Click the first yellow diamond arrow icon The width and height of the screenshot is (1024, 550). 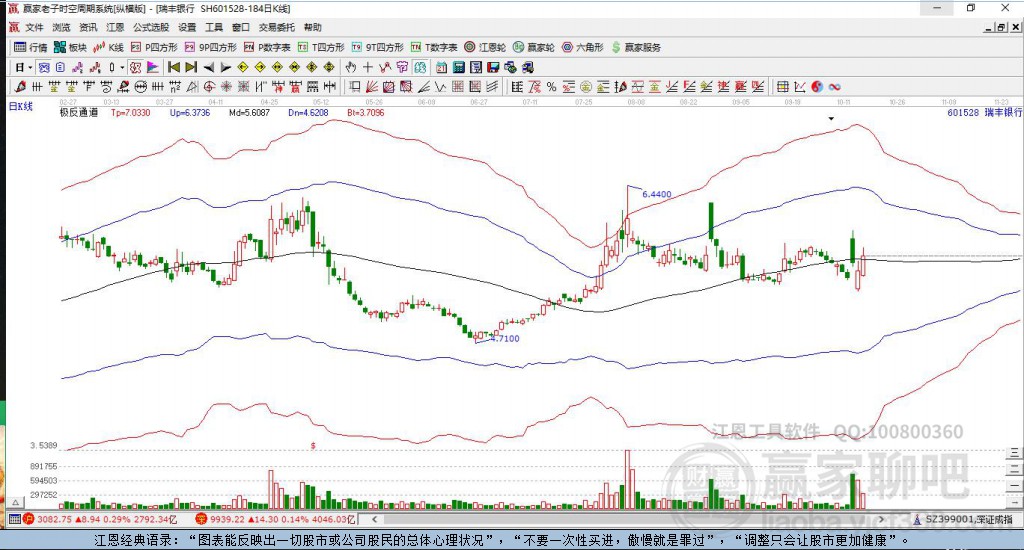243,67
